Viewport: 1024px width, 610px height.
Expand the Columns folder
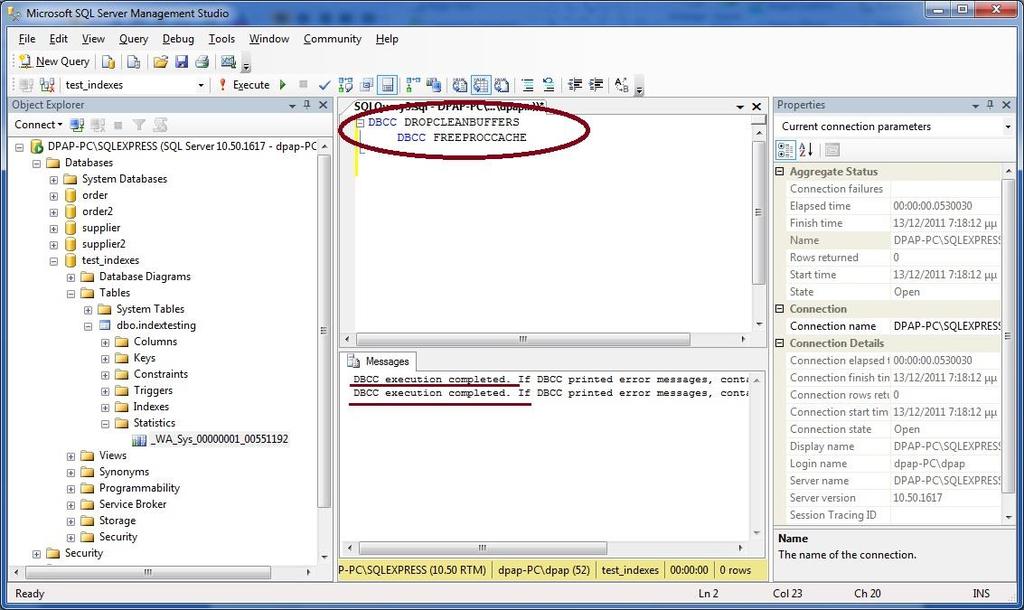click(x=104, y=342)
